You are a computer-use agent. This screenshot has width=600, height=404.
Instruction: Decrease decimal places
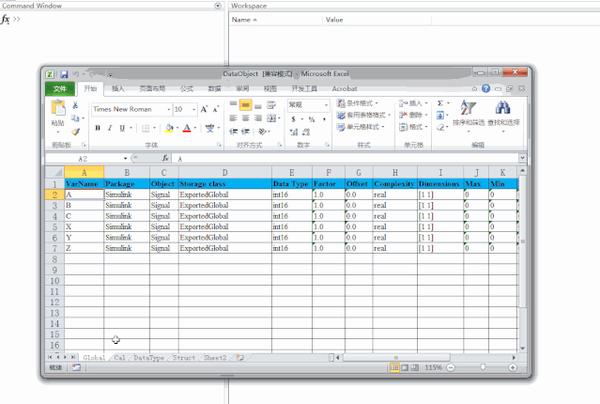point(306,132)
